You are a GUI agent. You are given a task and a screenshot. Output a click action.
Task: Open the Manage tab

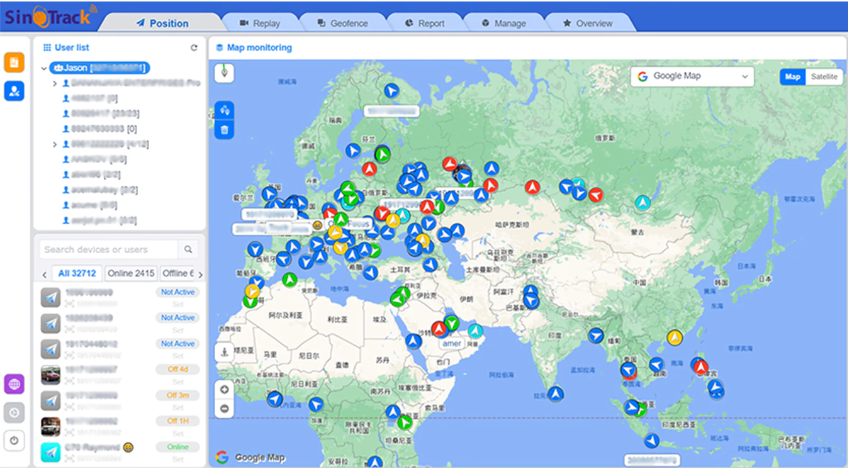coord(504,23)
